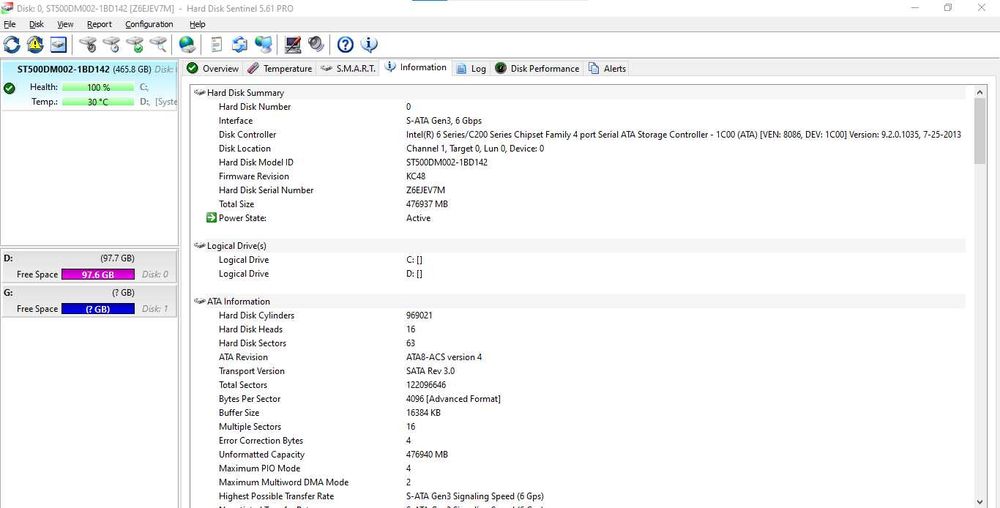The height and width of the screenshot is (508, 1000).
Task: Click the globe with disk toolbar icon
Action: click(x=187, y=45)
